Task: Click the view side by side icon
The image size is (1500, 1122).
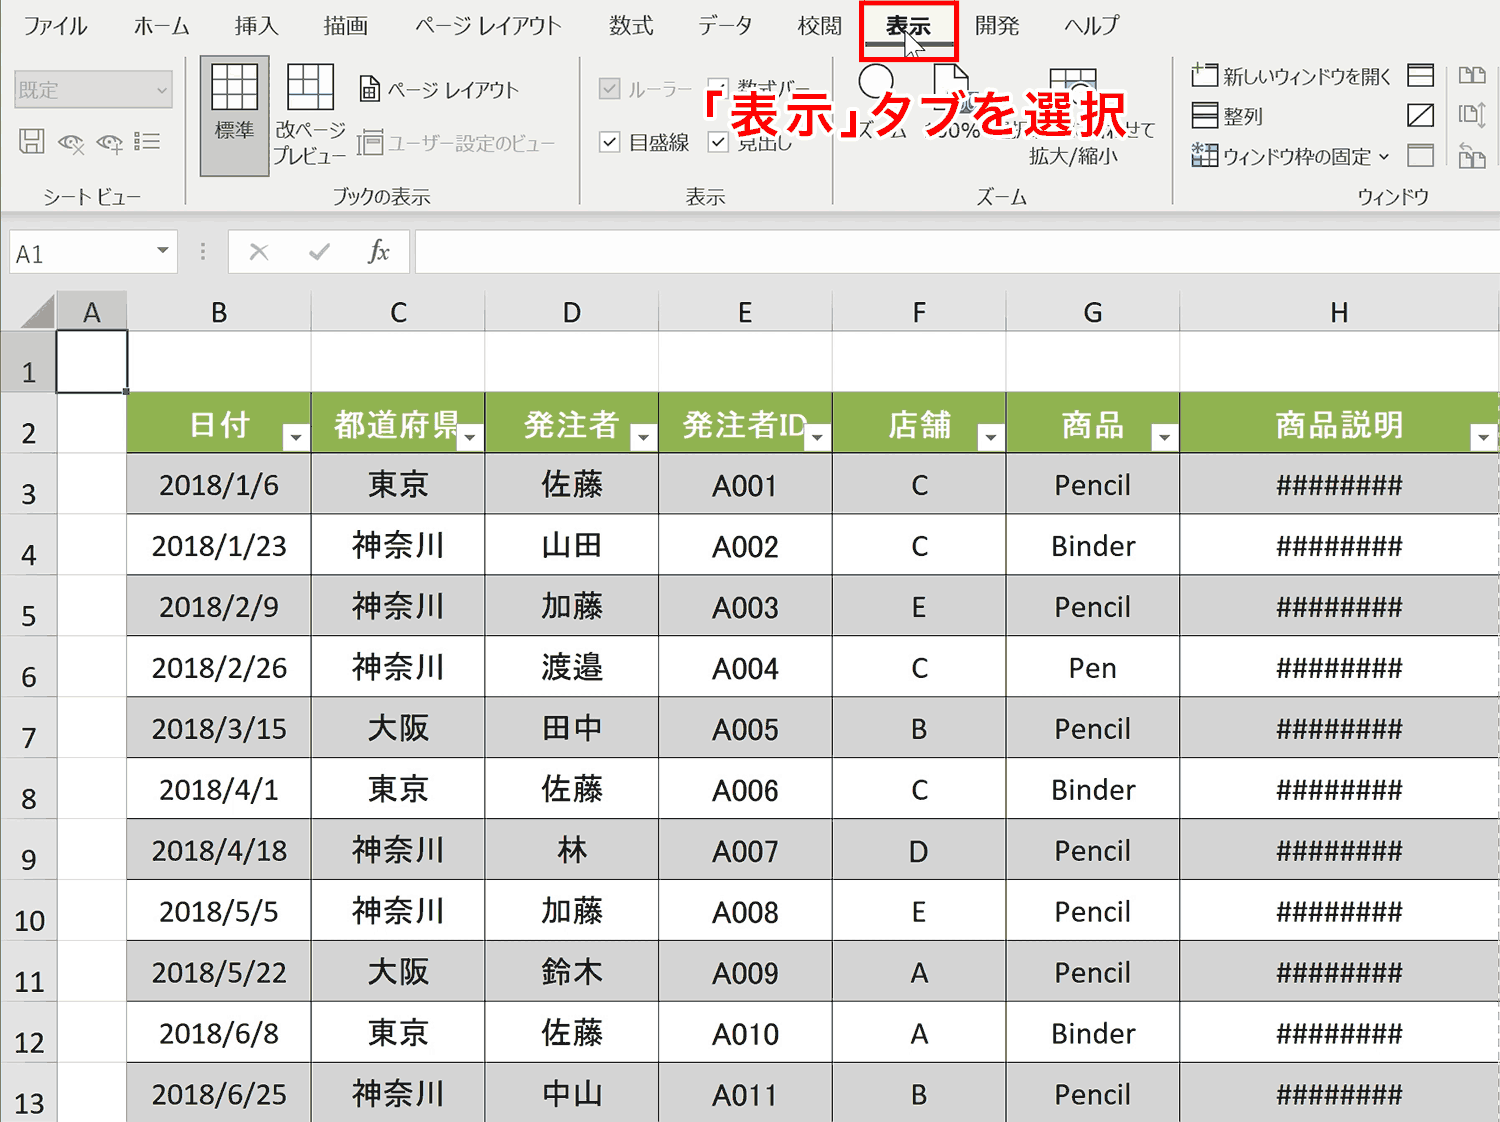Action: [1472, 75]
